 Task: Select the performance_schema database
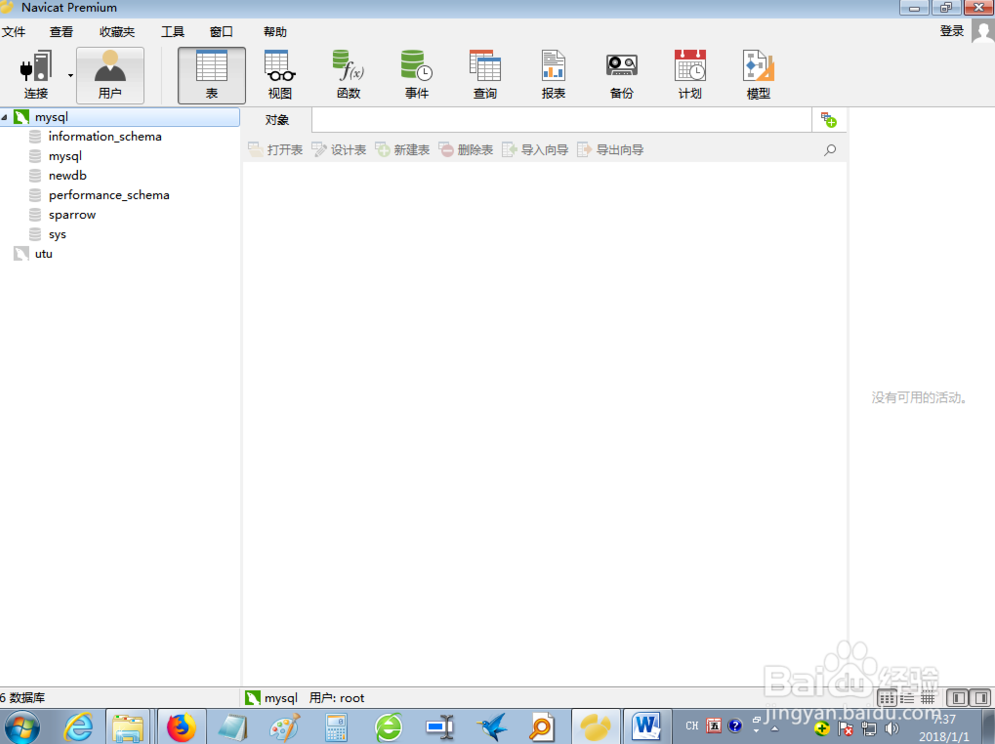tap(109, 195)
